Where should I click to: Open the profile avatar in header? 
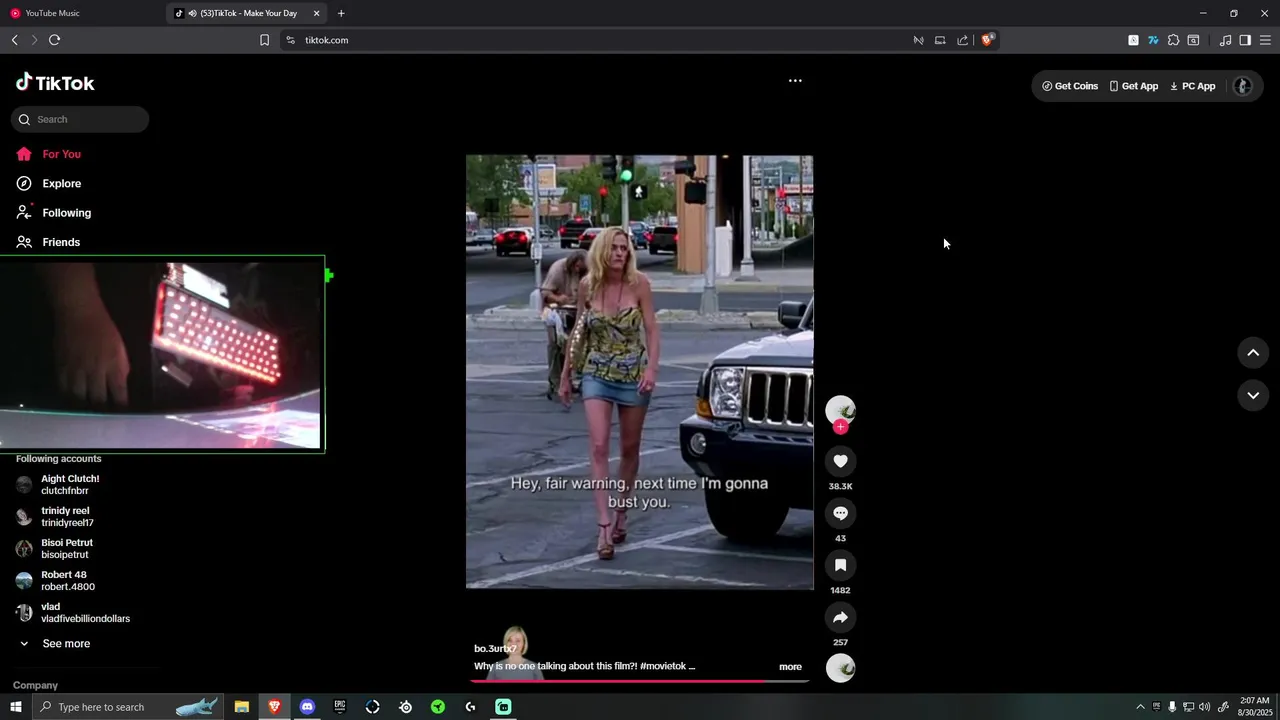(x=1243, y=86)
